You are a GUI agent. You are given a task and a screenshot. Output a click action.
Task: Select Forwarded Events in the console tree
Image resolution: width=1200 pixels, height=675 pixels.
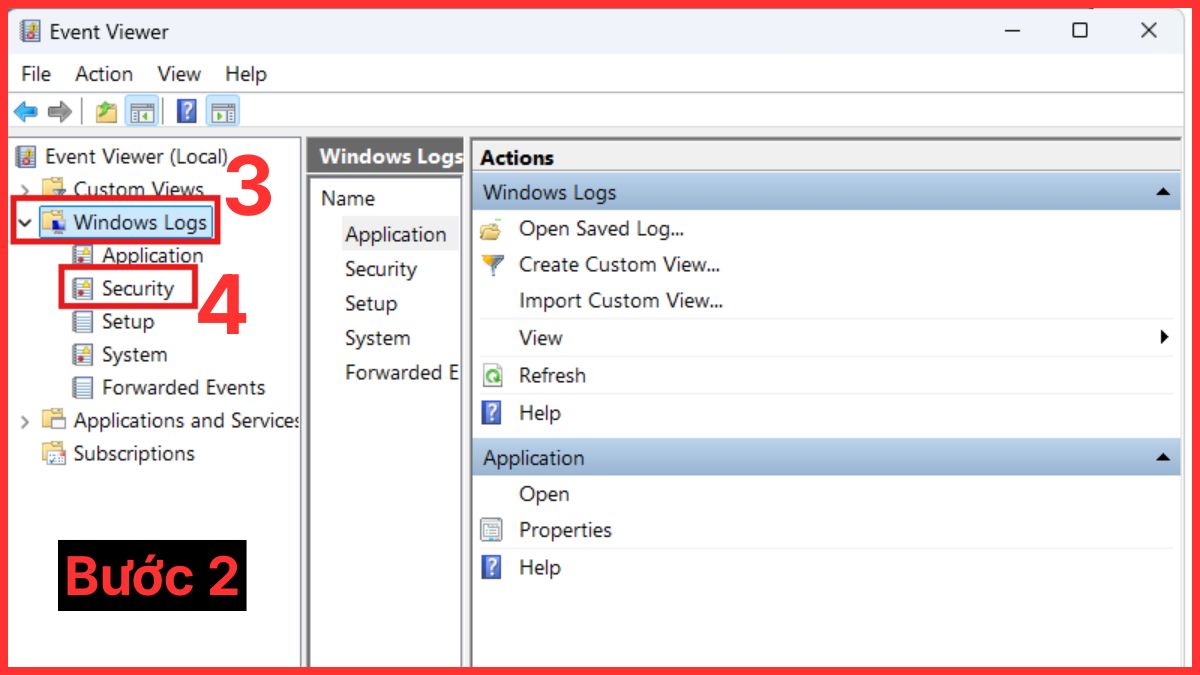184,387
